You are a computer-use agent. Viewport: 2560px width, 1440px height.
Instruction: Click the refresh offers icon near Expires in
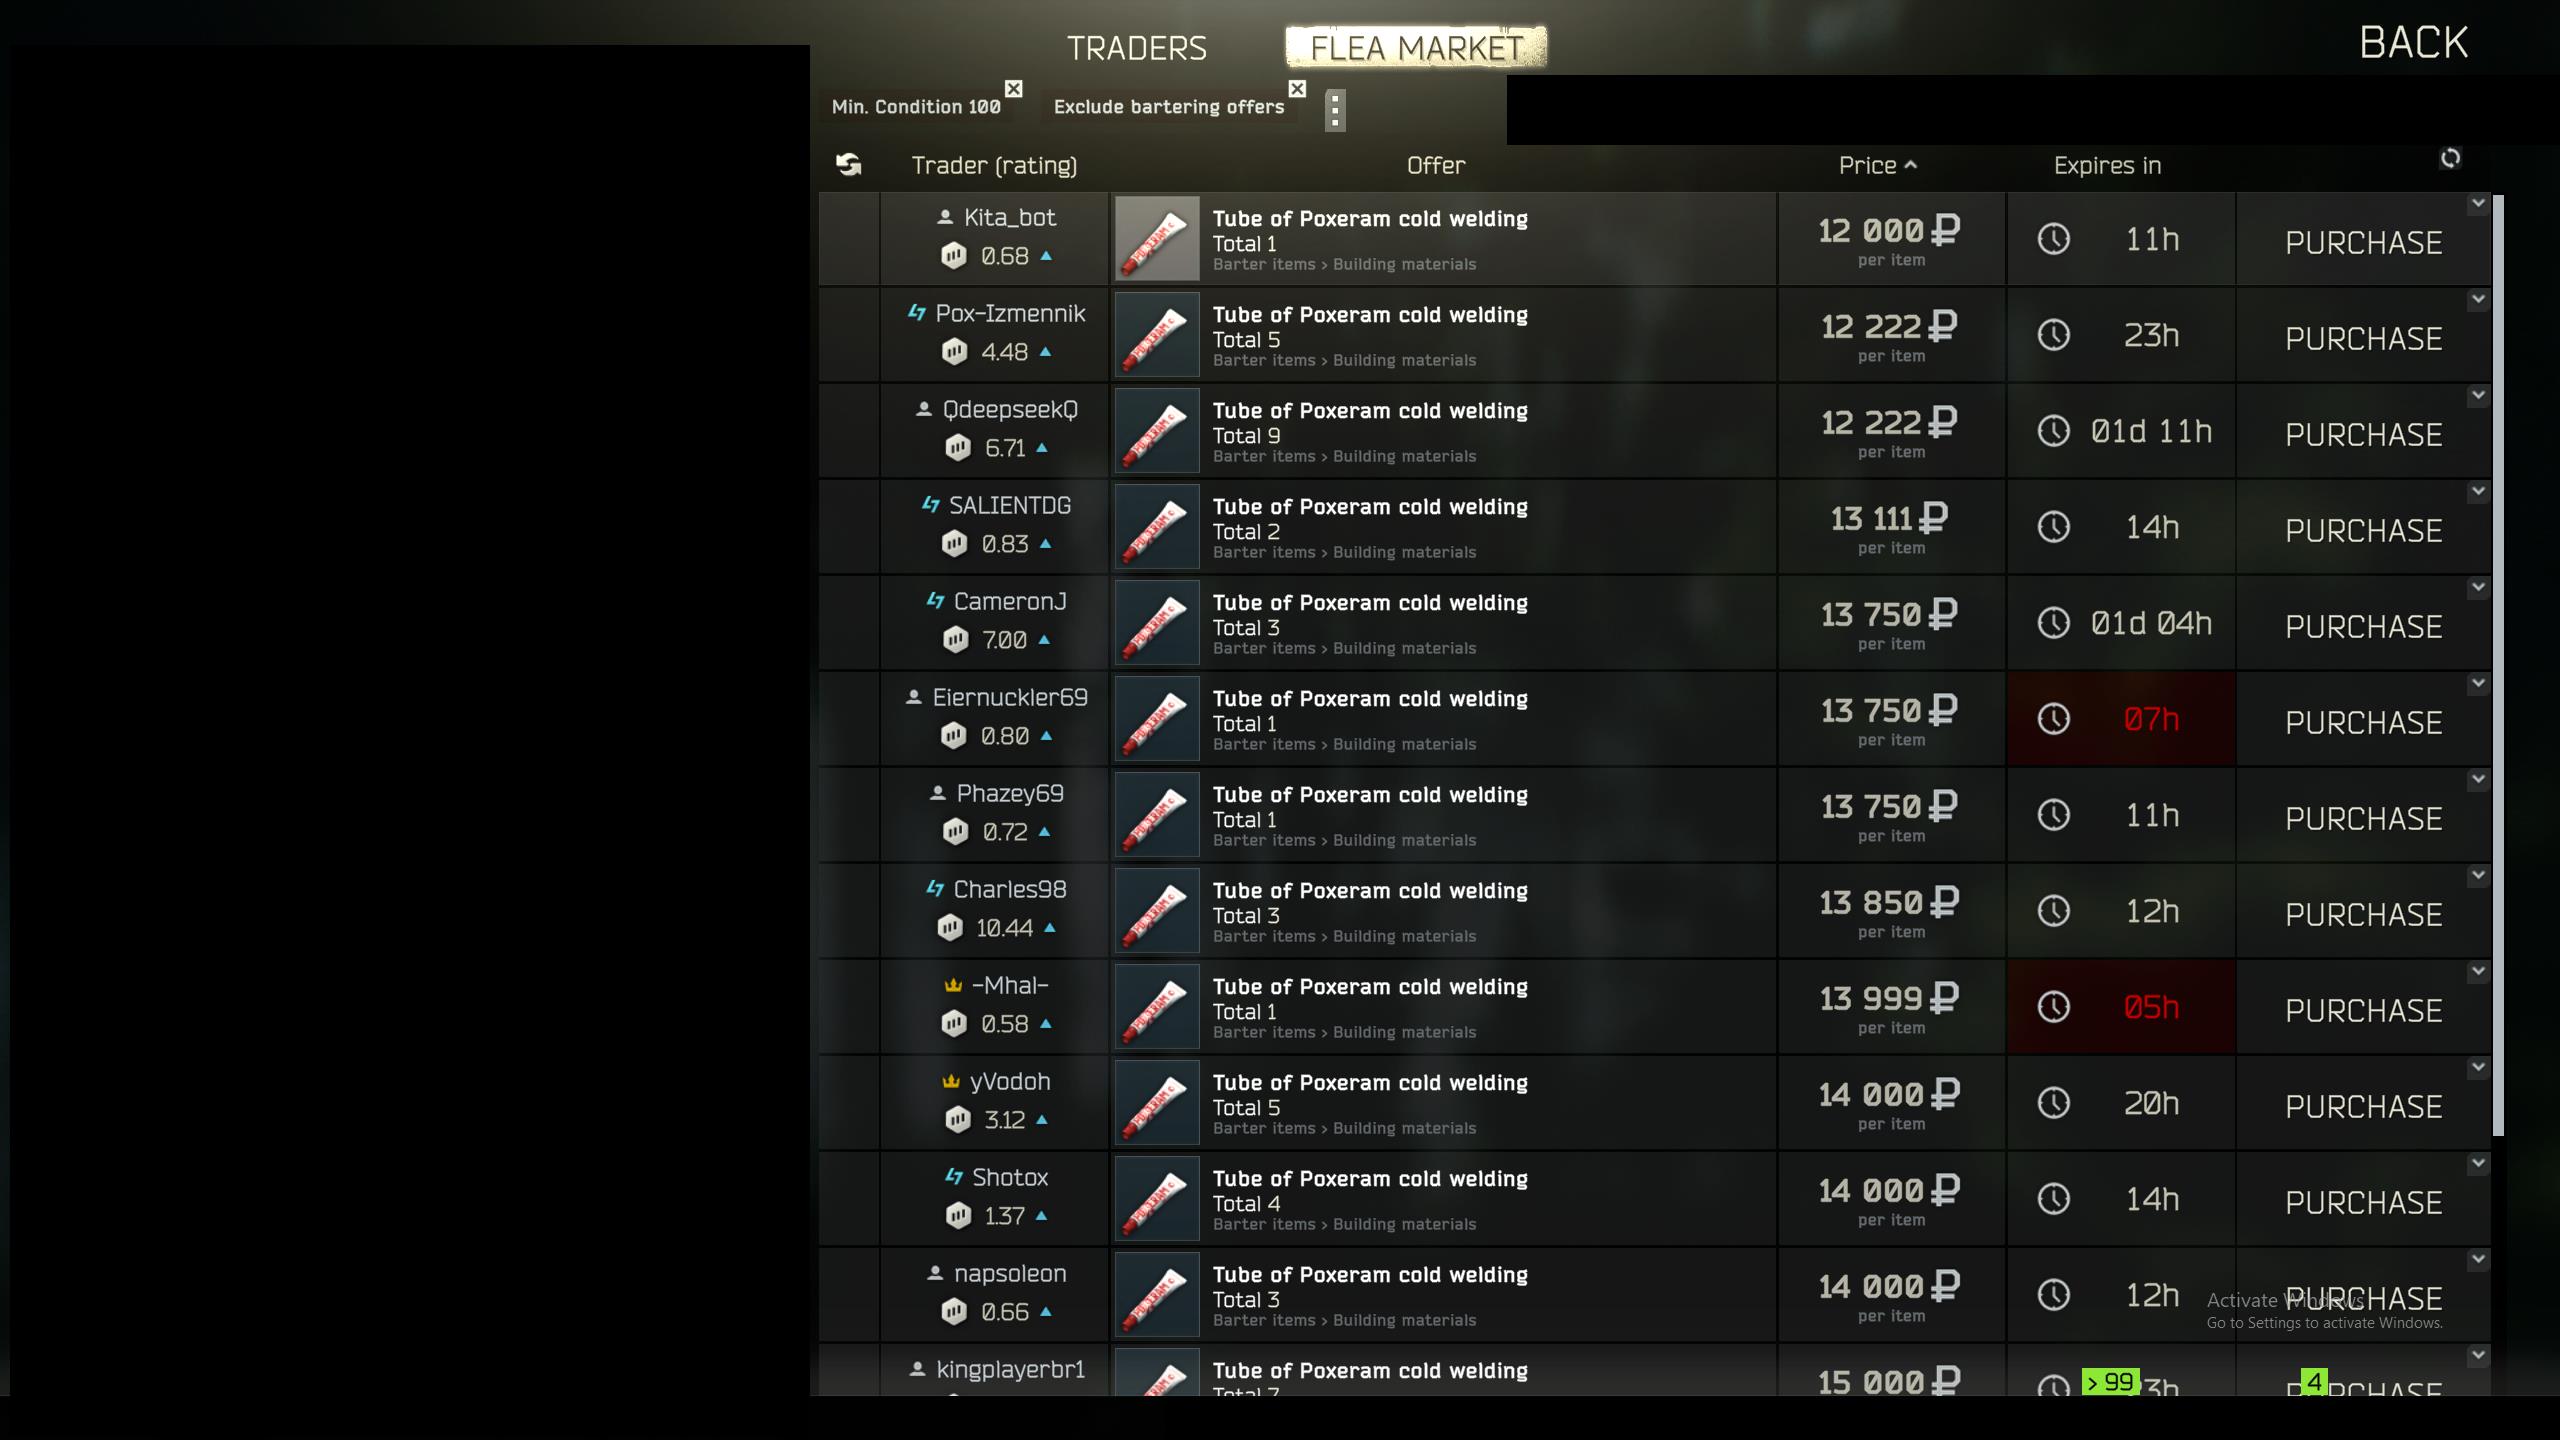(x=2449, y=158)
